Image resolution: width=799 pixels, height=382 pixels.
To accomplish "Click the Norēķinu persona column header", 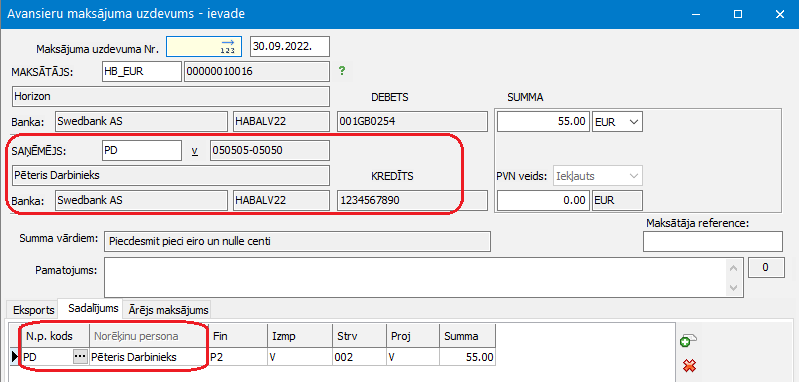I will pyautogui.click(x=149, y=336).
